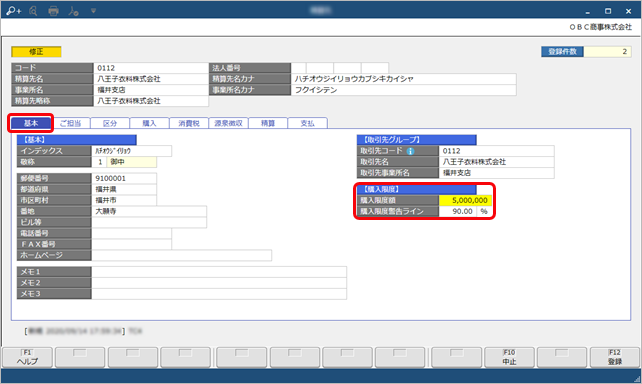
Task: Click the メモ１ input field
Action: (x=219, y=272)
